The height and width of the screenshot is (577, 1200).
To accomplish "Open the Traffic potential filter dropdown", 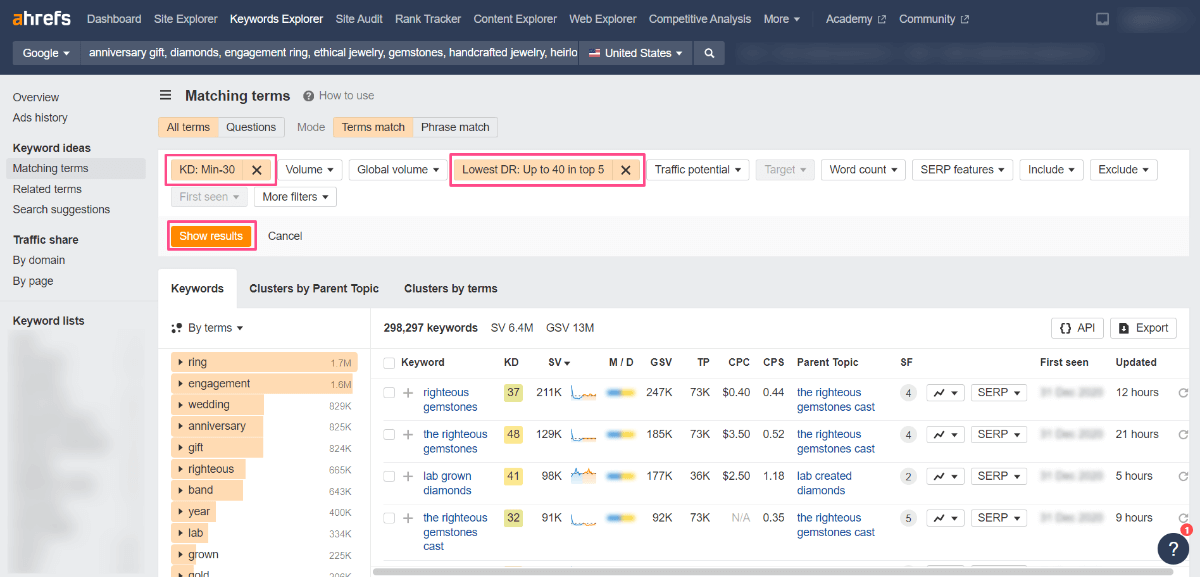I will [x=697, y=170].
